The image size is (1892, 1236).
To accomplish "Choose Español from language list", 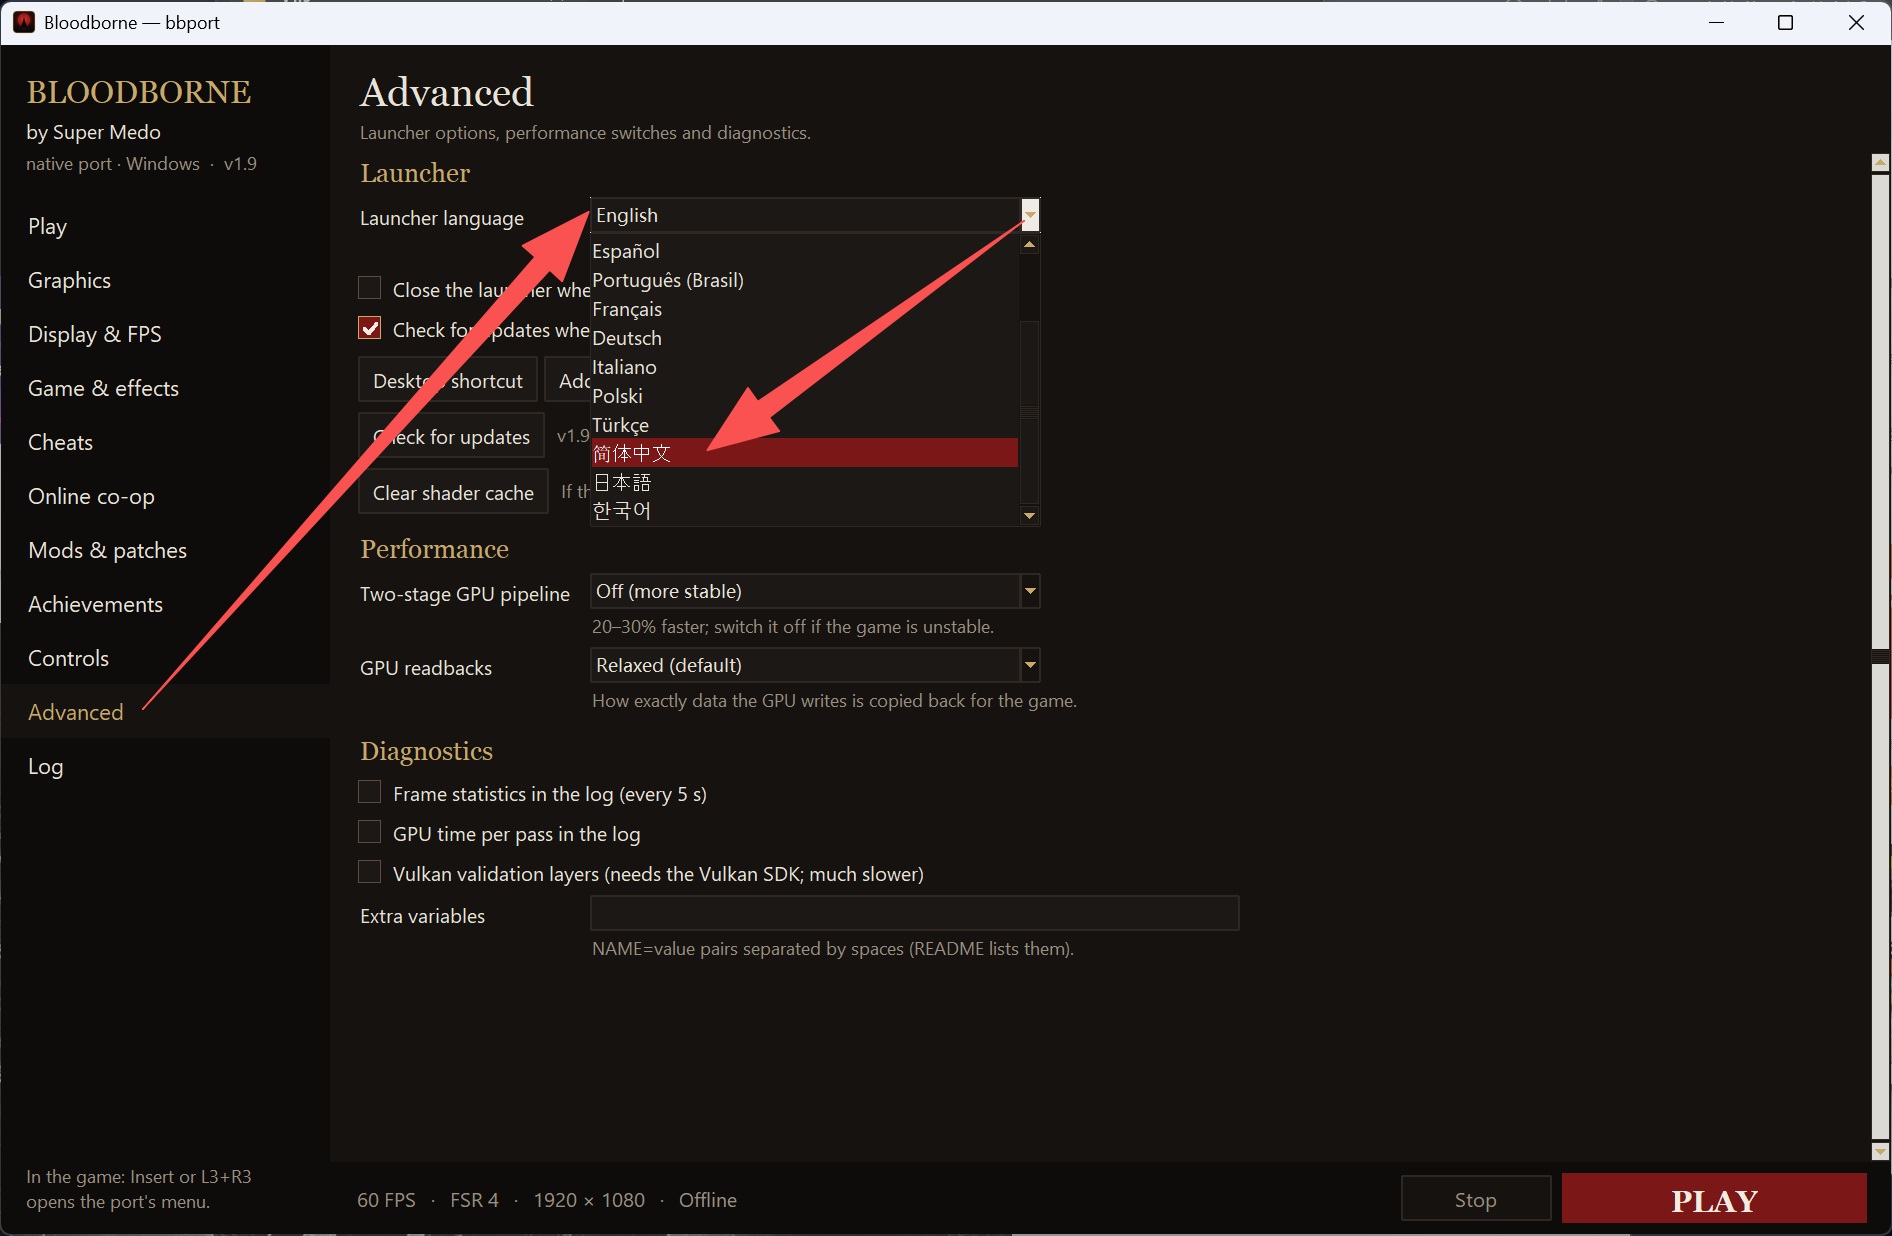I will click(805, 251).
